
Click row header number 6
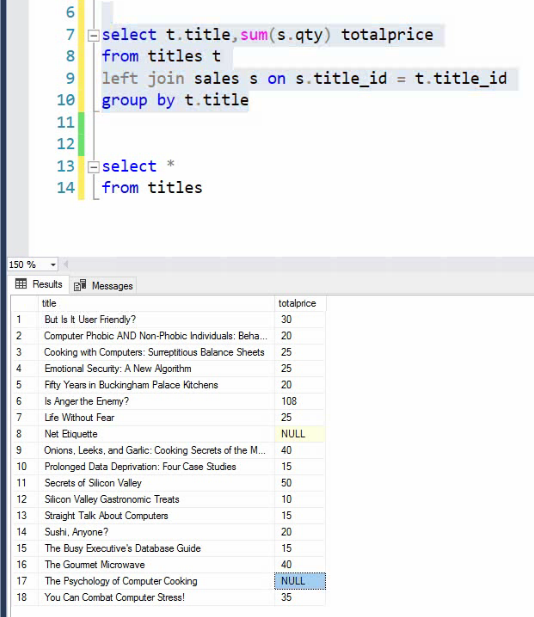pyautogui.click(x=25, y=401)
